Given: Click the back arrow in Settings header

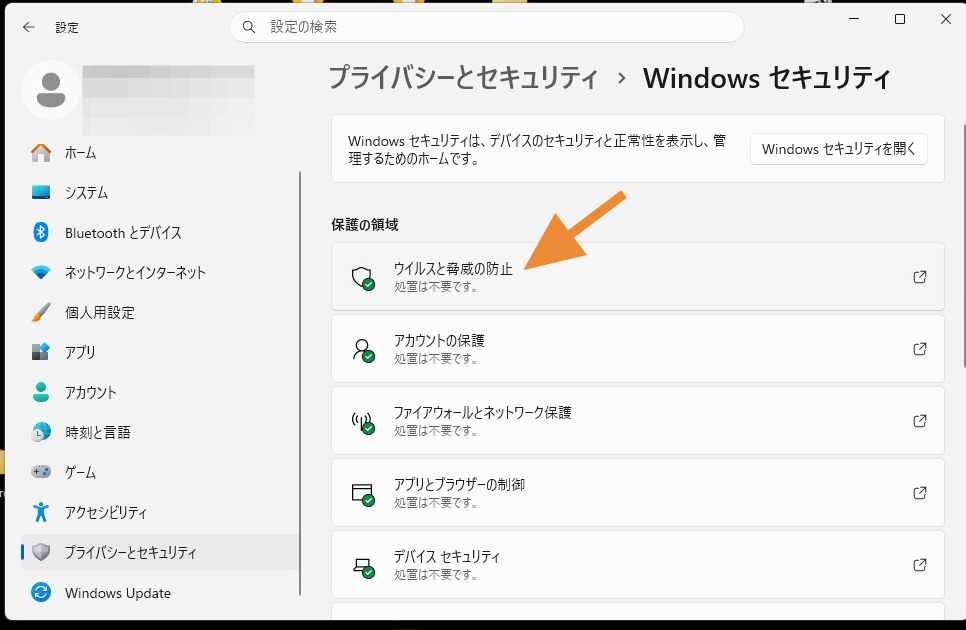Looking at the screenshot, I should tap(28, 27).
